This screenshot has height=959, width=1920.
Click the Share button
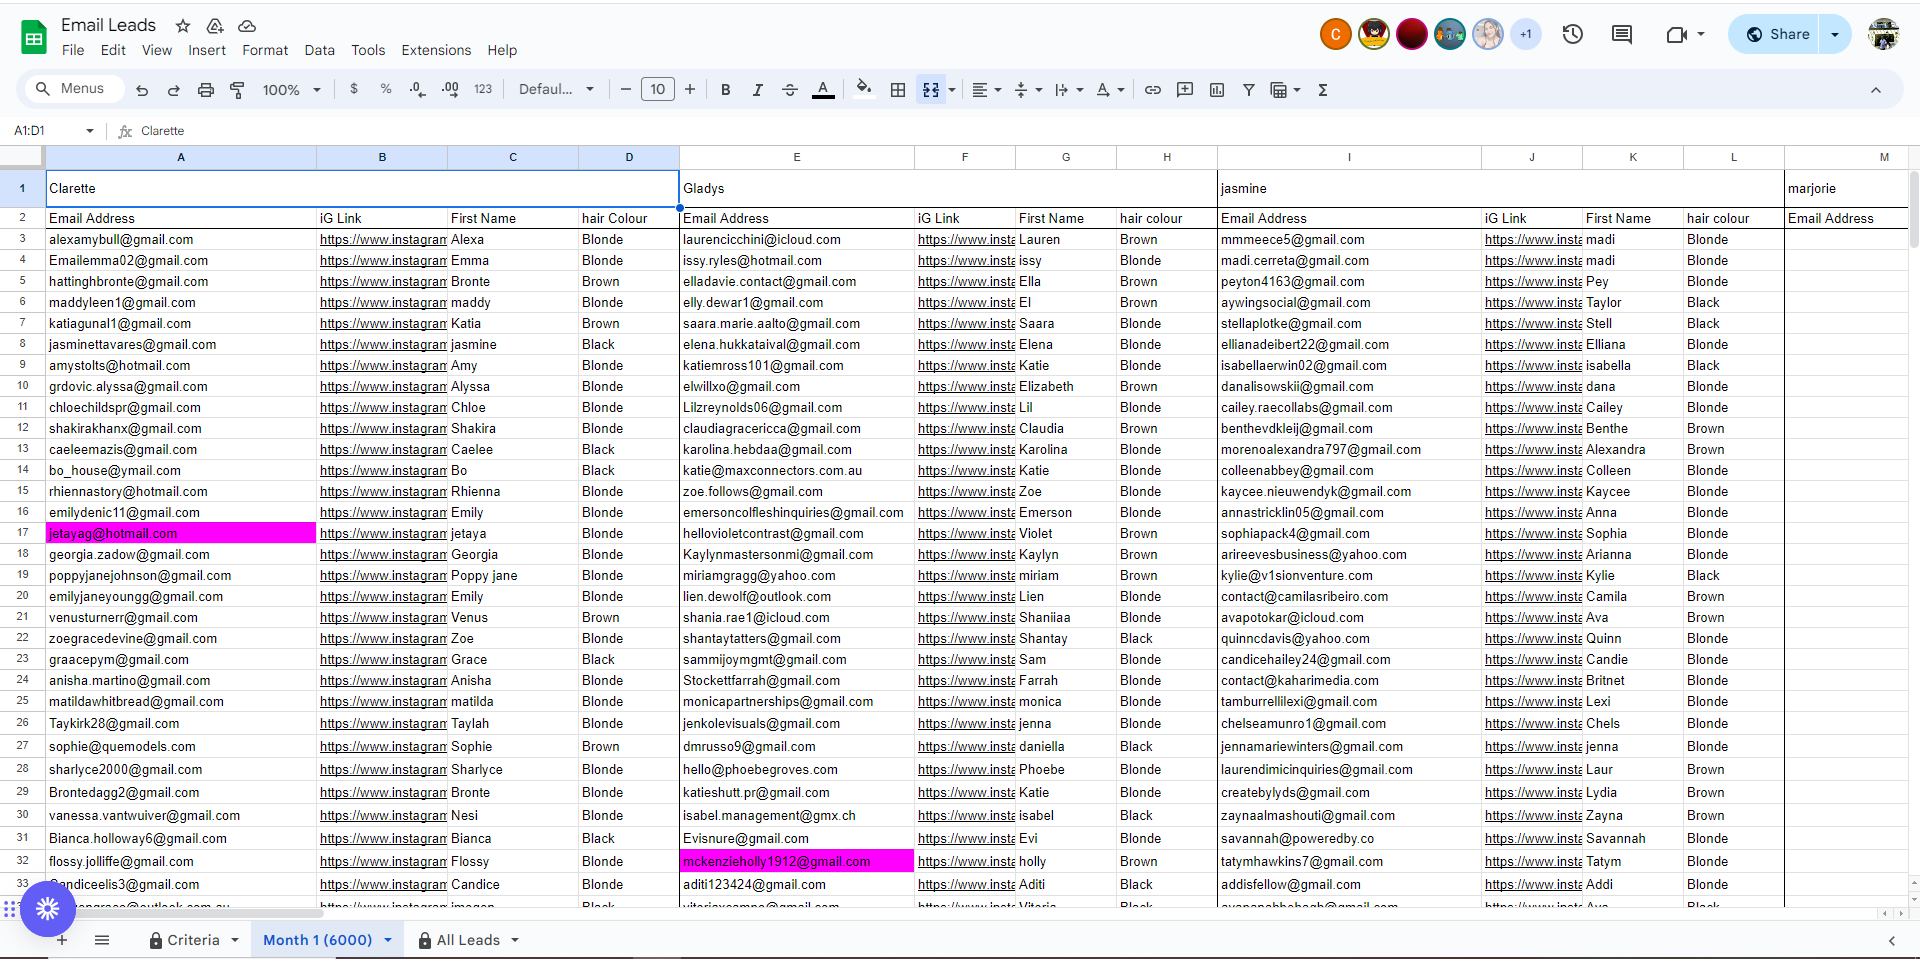(1776, 34)
